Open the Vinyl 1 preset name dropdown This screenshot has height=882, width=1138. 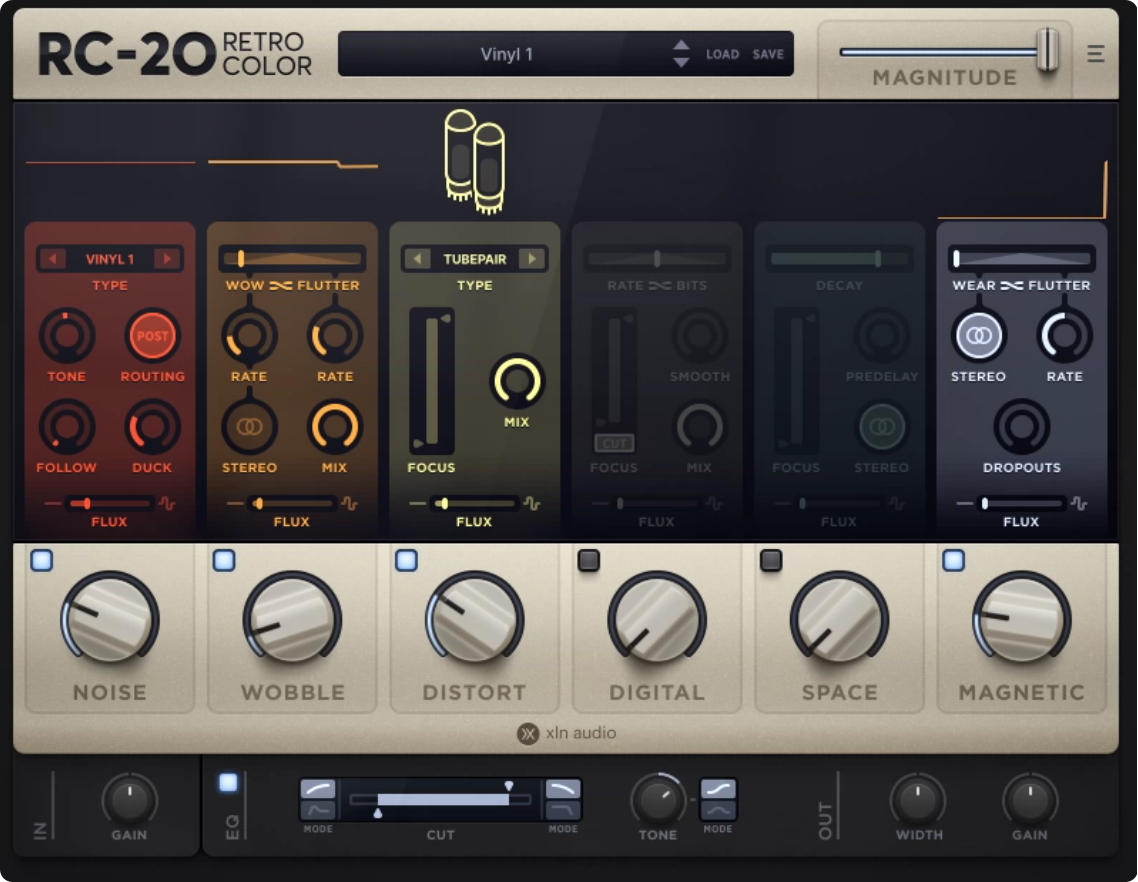506,54
